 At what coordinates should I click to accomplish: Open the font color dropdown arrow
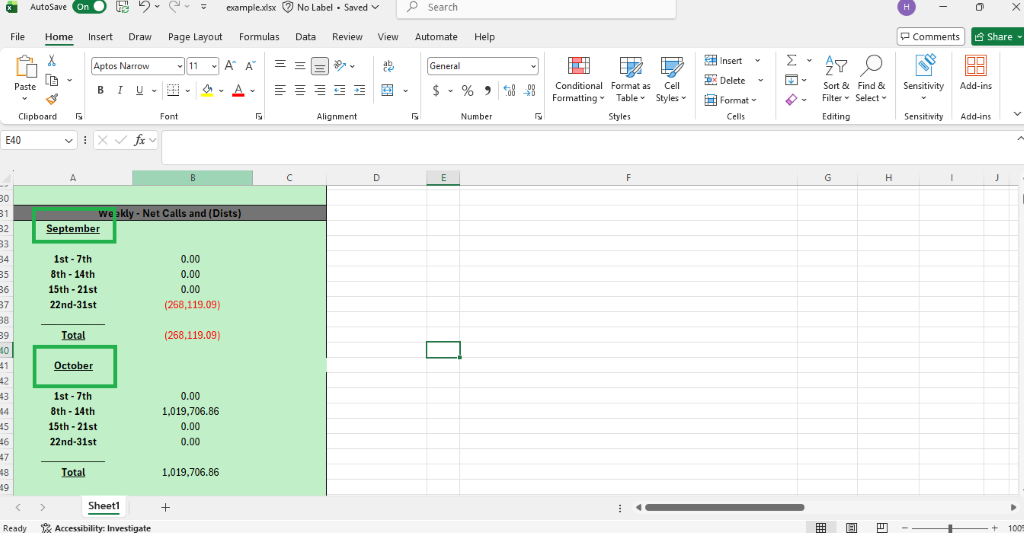(x=253, y=91)
